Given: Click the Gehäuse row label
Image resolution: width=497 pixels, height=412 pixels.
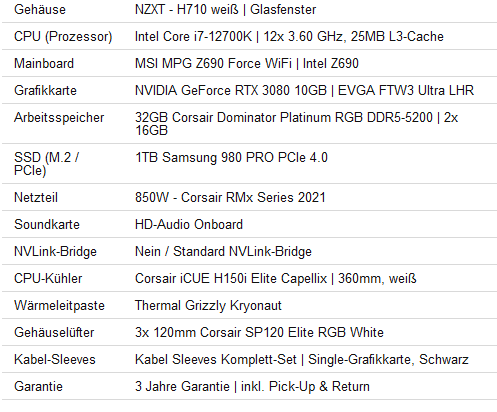Looking at the screenshot, I should point(40,9).
